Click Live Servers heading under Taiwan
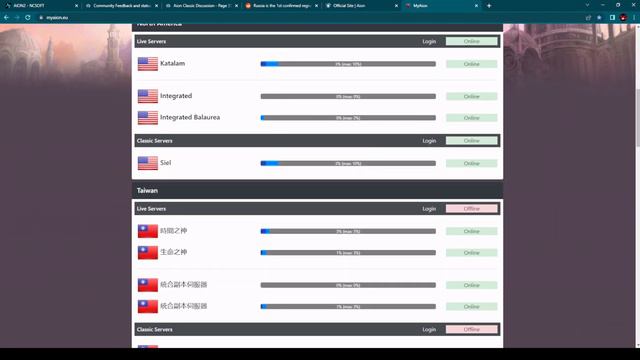640x360 pixels. [151, 209]
